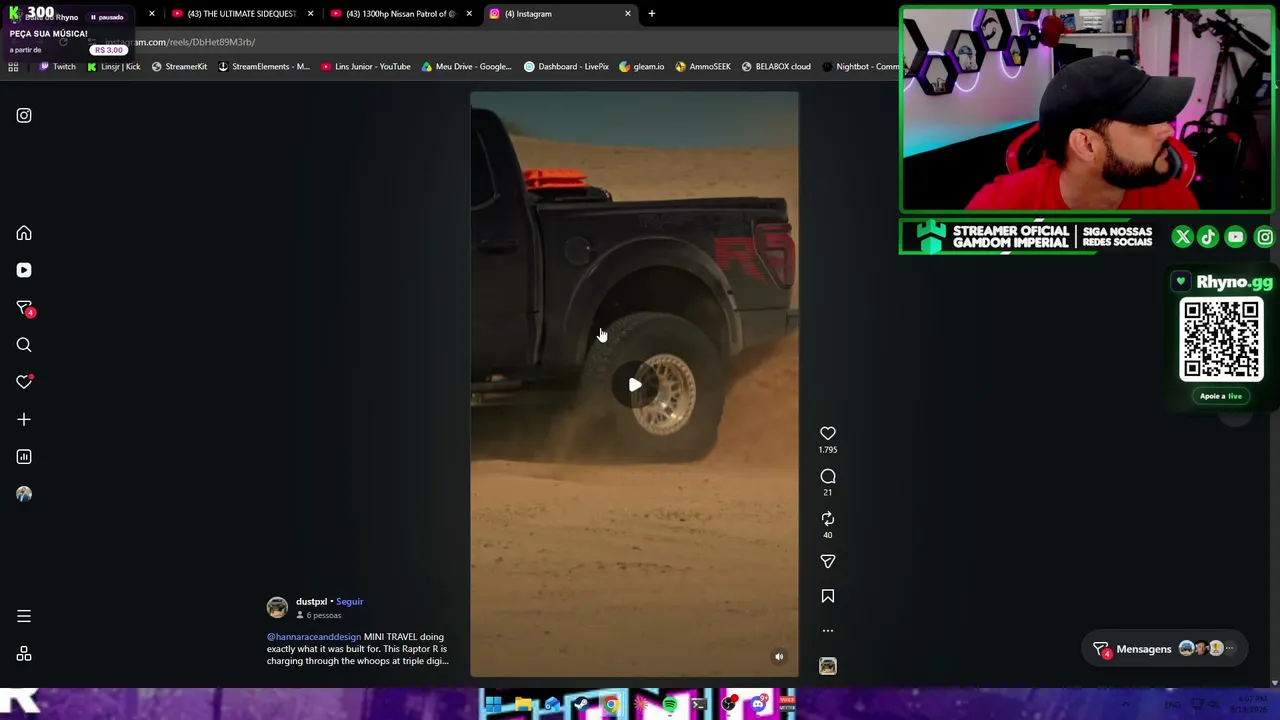Show the 6 pessoas tagged list
Screen dimensions: 1280x720
point(319,615)
